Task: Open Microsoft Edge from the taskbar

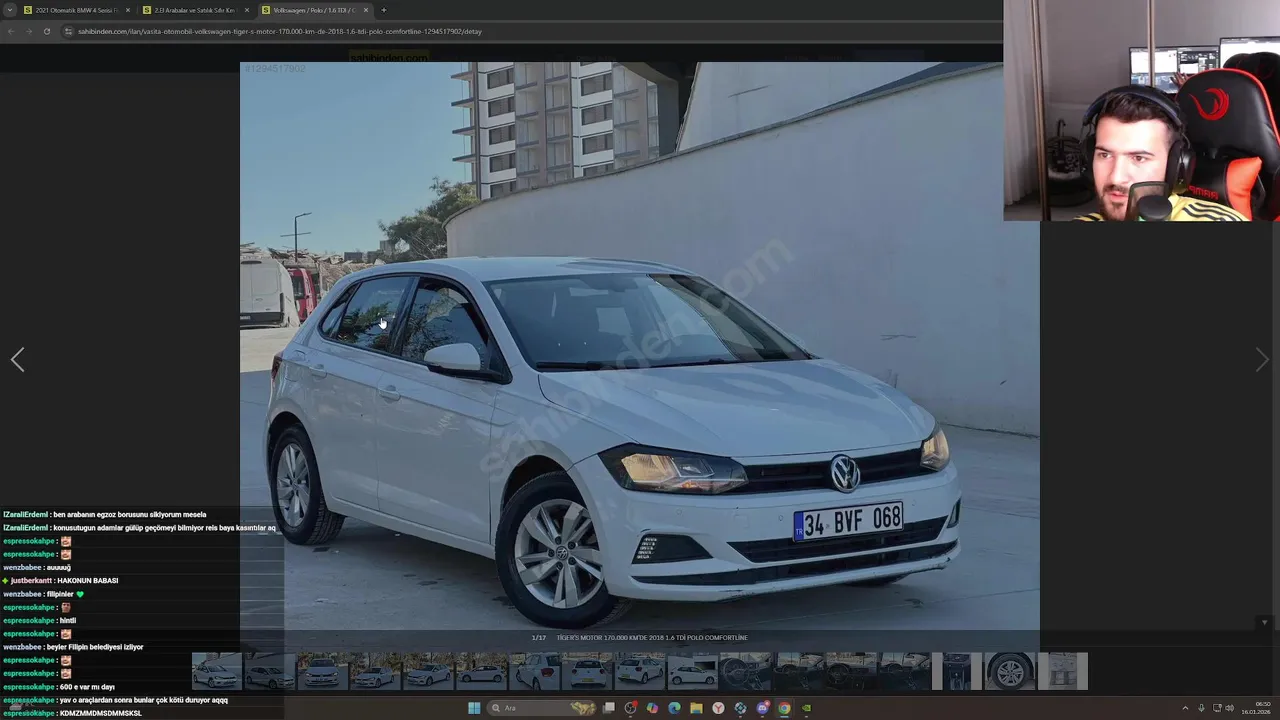Action: 674,708
